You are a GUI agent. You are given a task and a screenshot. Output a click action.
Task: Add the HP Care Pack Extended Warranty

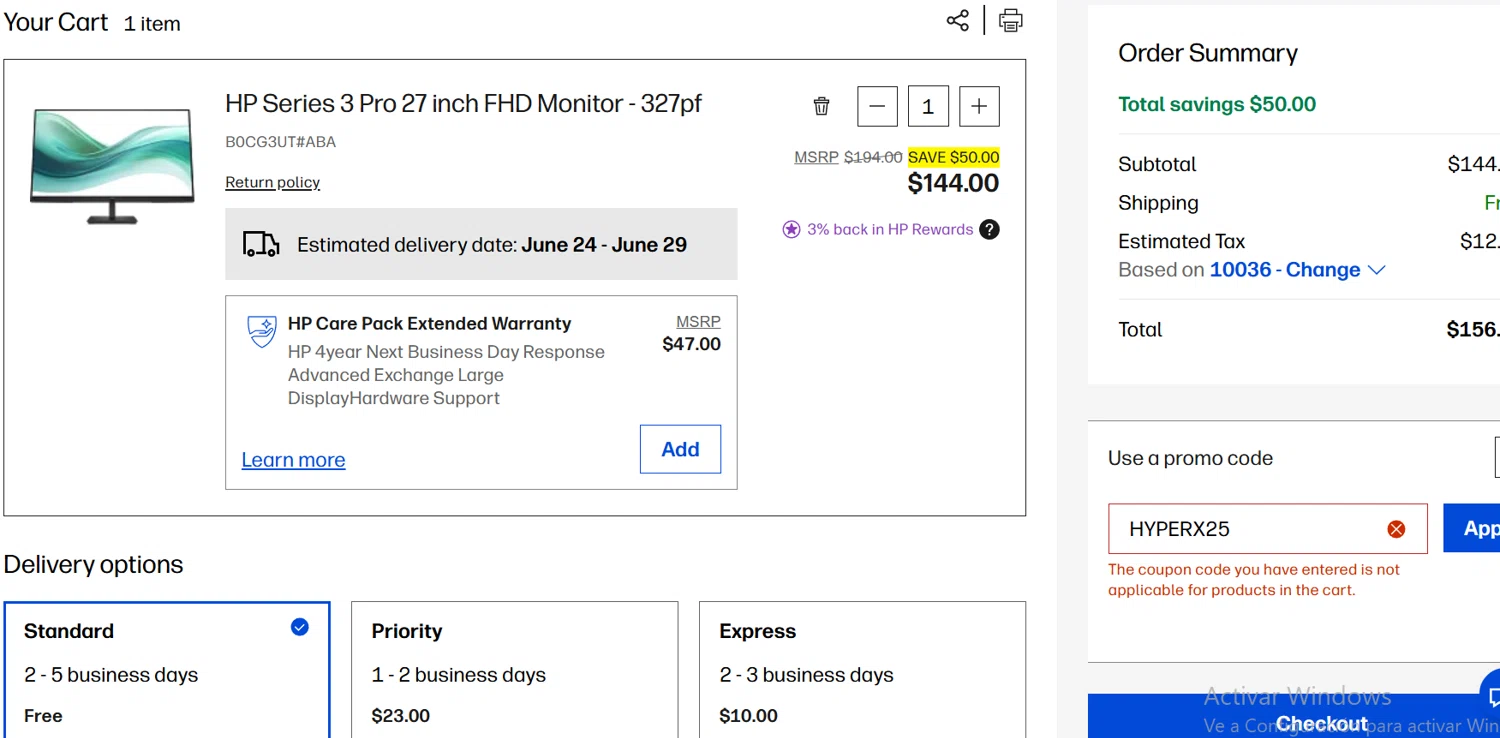click(x=680, y=449)
